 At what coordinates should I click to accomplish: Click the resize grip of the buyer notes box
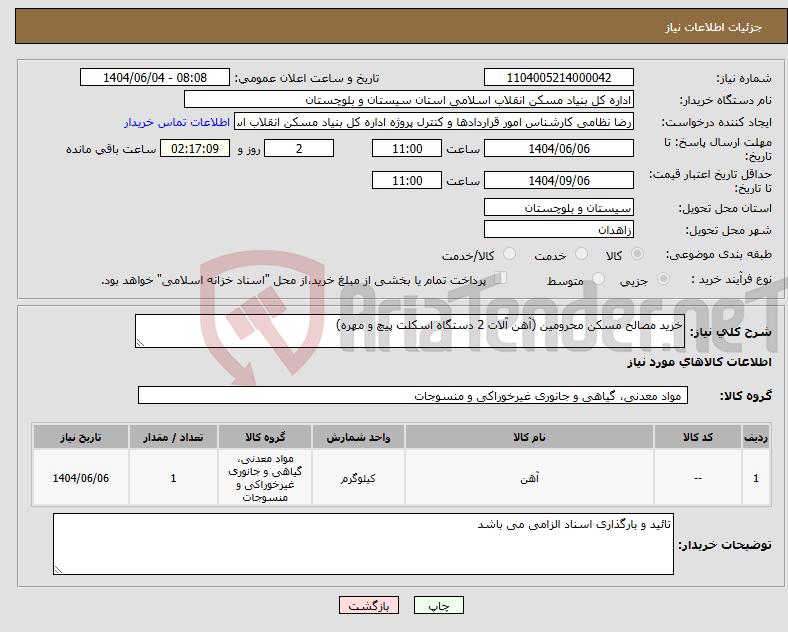pyautogui.click(x=58, y=570)
